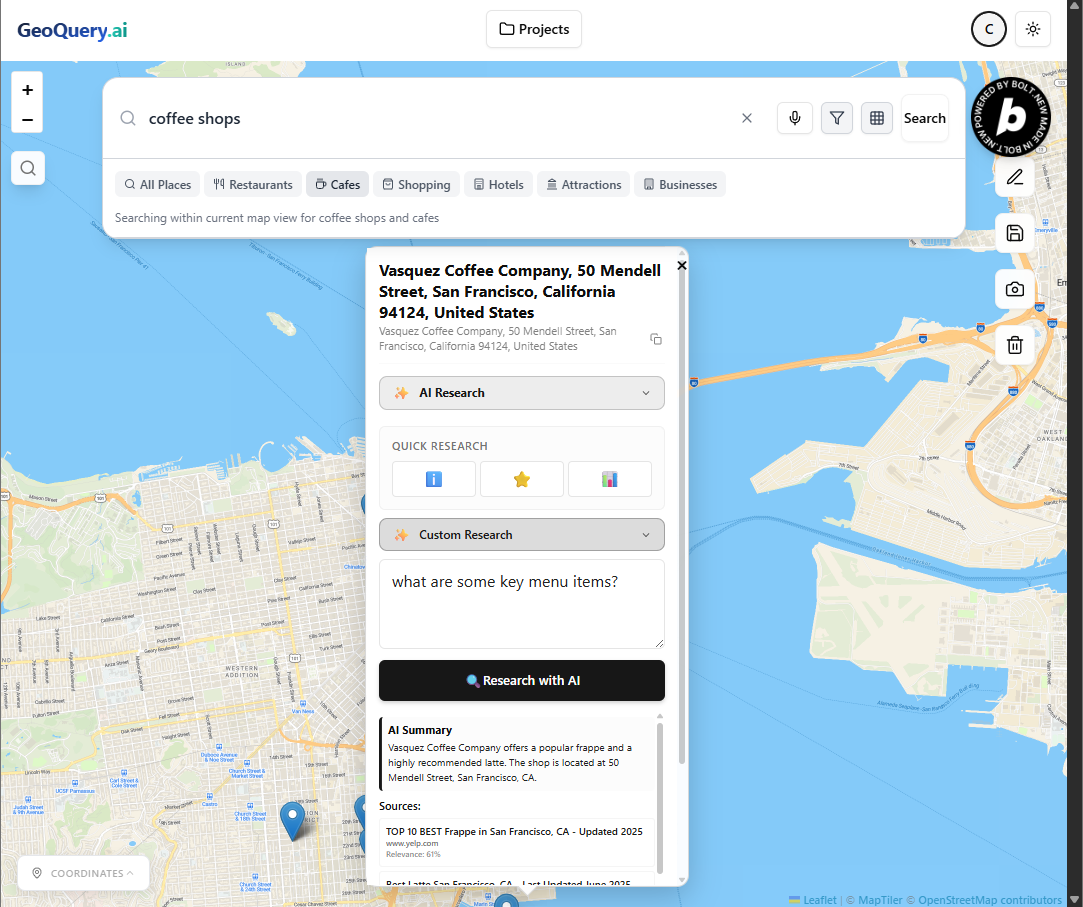Open the user avatar C
Viewport: 1083px width, 907px height.
coord(988,29)
